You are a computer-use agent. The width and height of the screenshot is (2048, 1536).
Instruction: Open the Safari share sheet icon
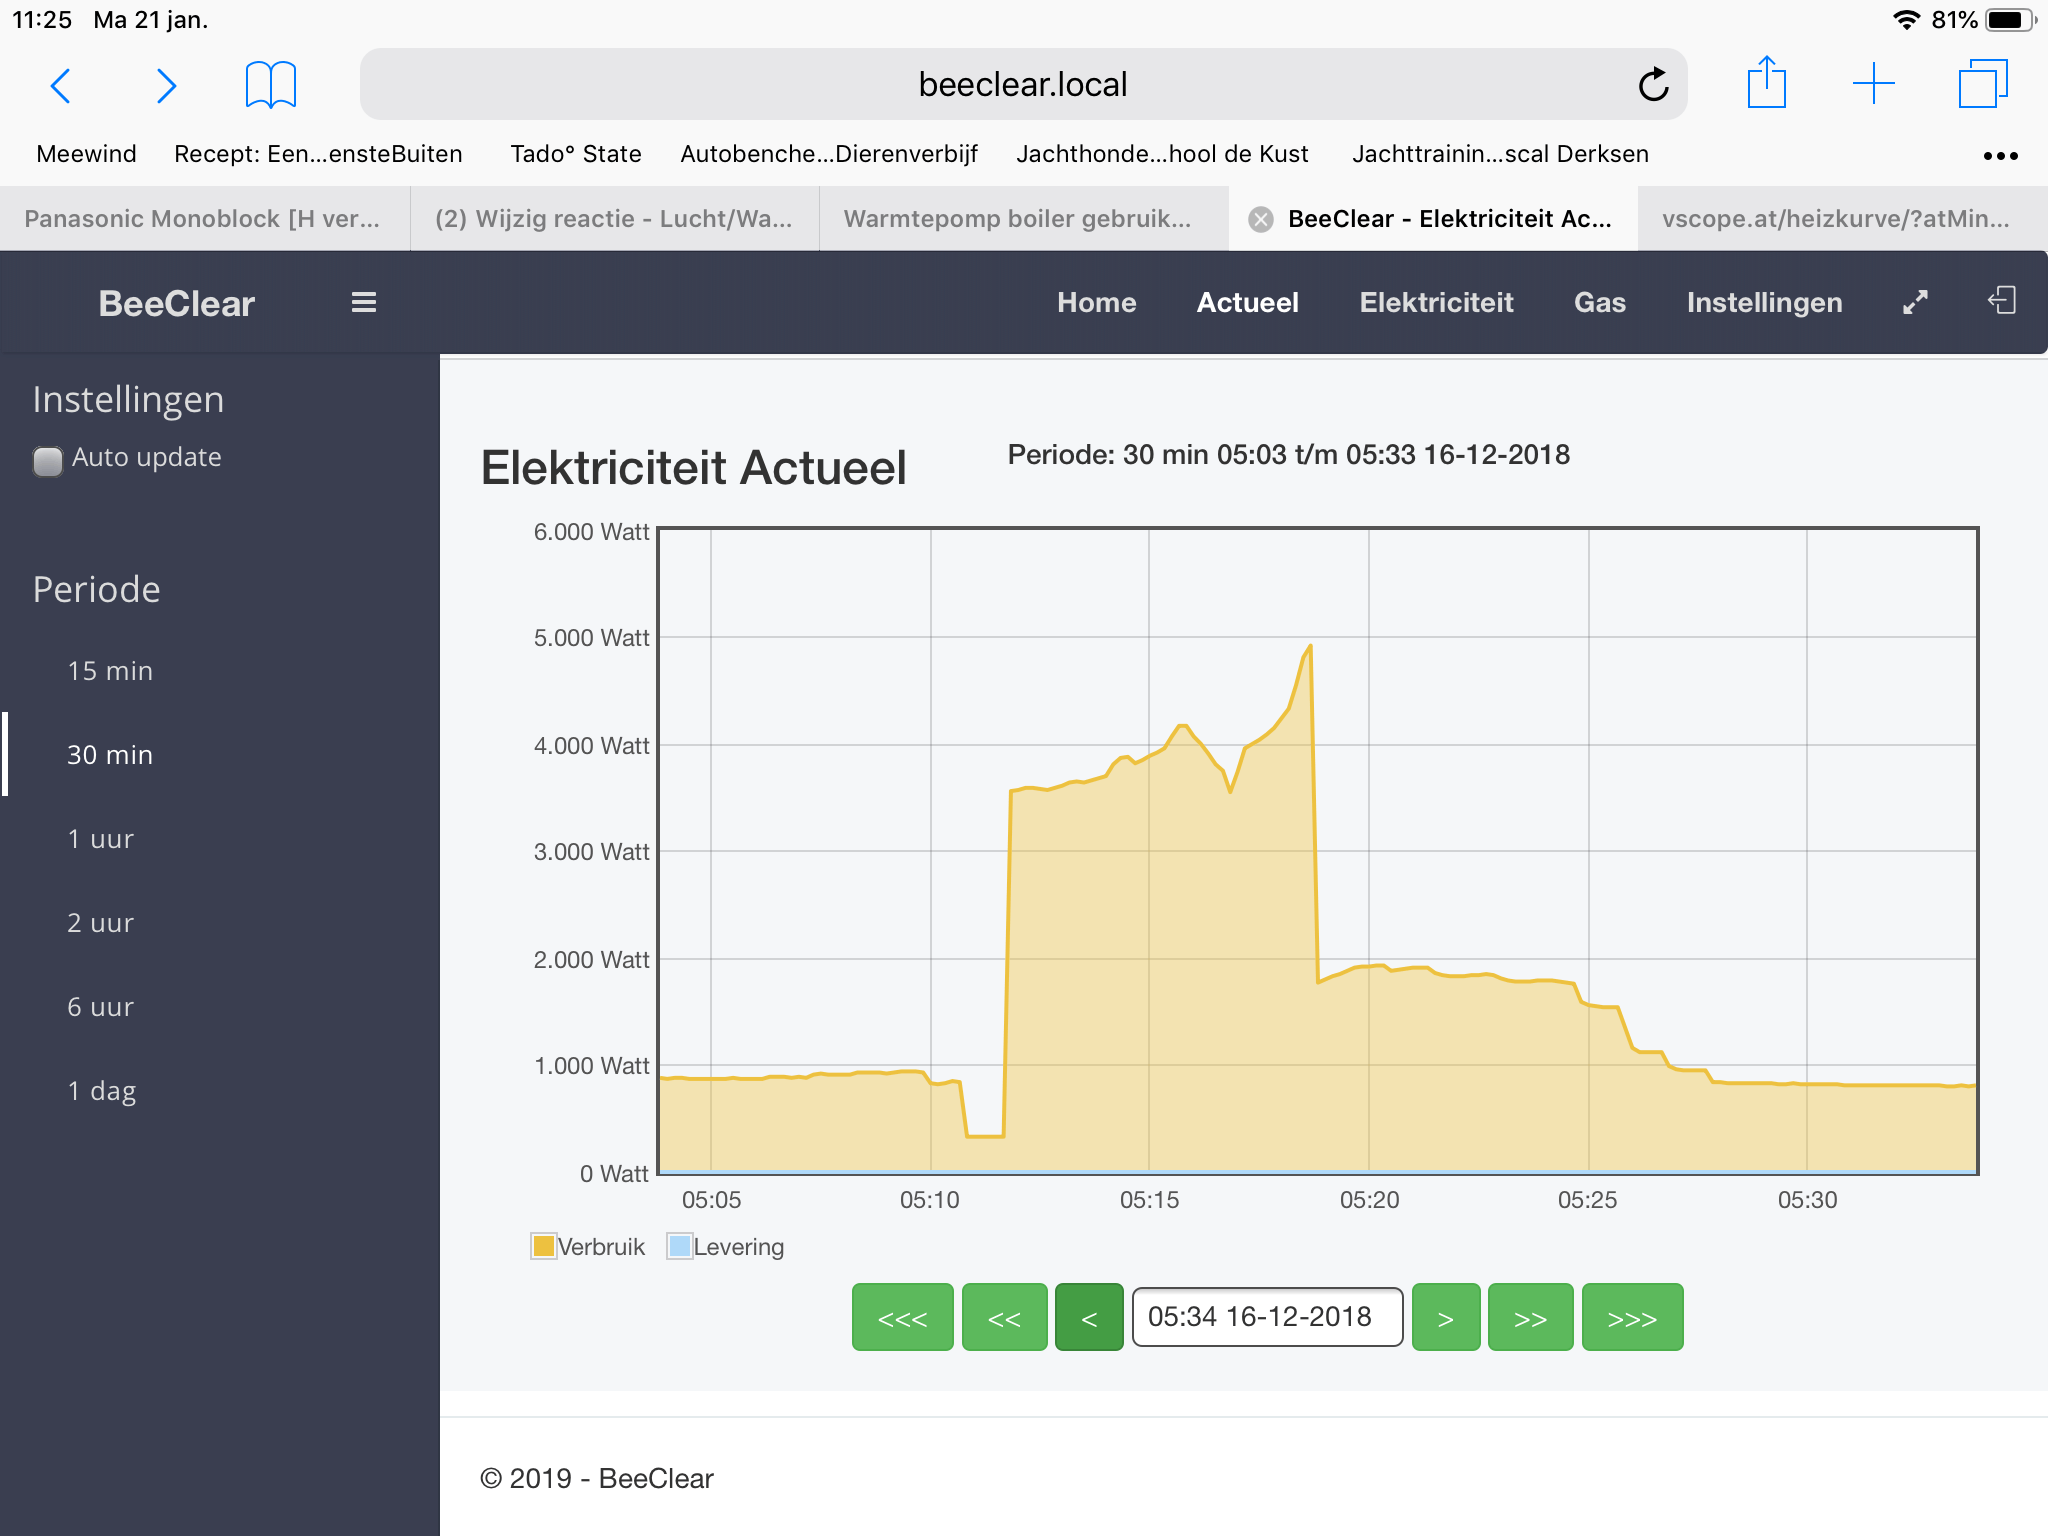tap(1766, 84)
